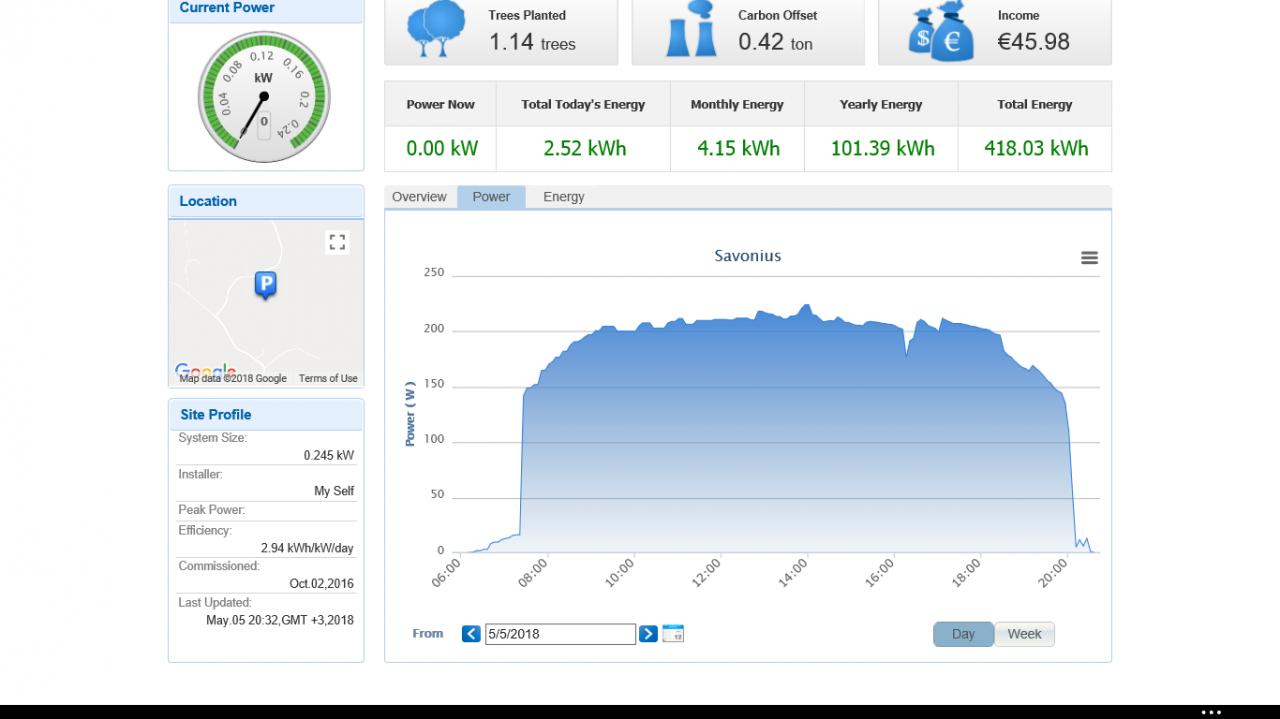
Task: Click the 418.03 kWh total energy value
Action: tap(1036, 148)
